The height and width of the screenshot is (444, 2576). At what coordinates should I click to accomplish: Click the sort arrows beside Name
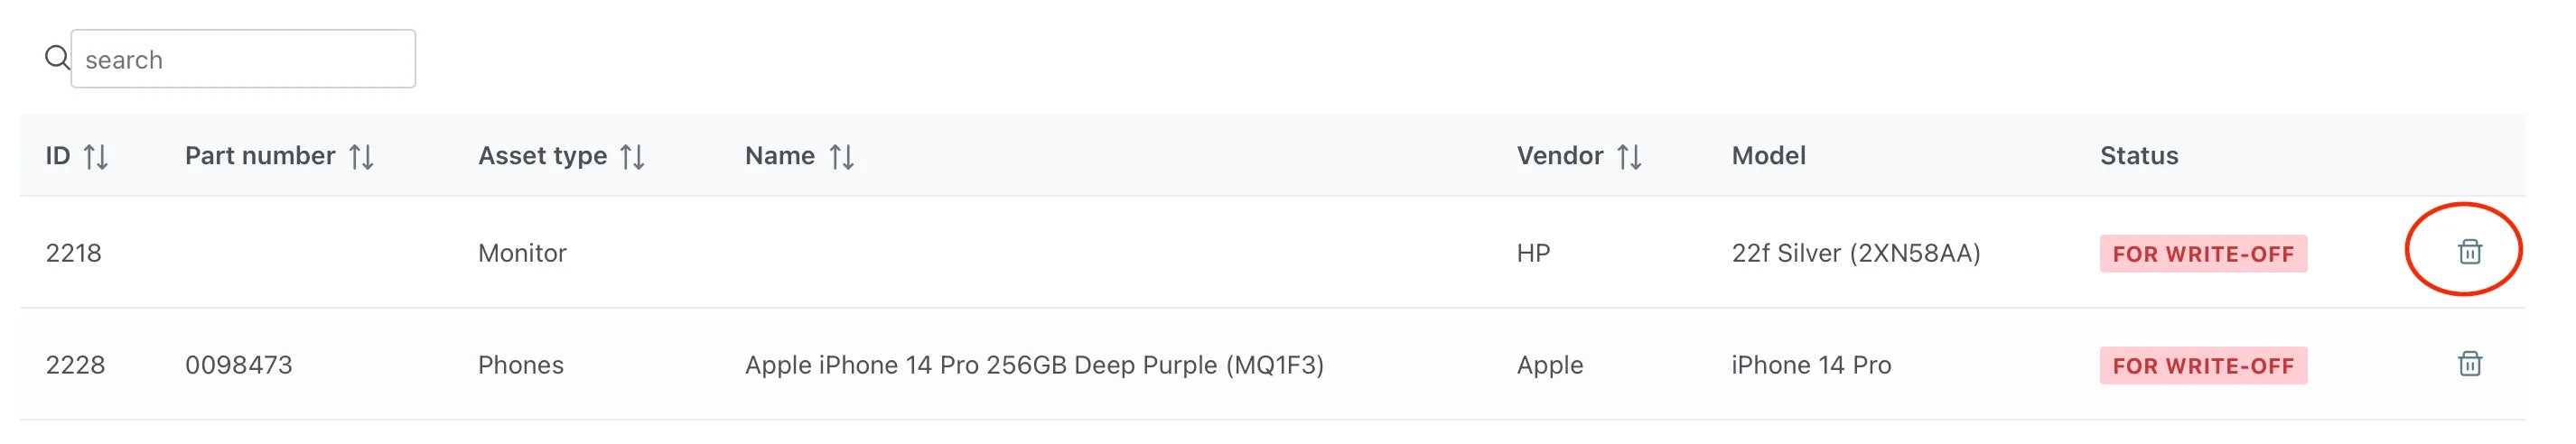coord(842,157)
